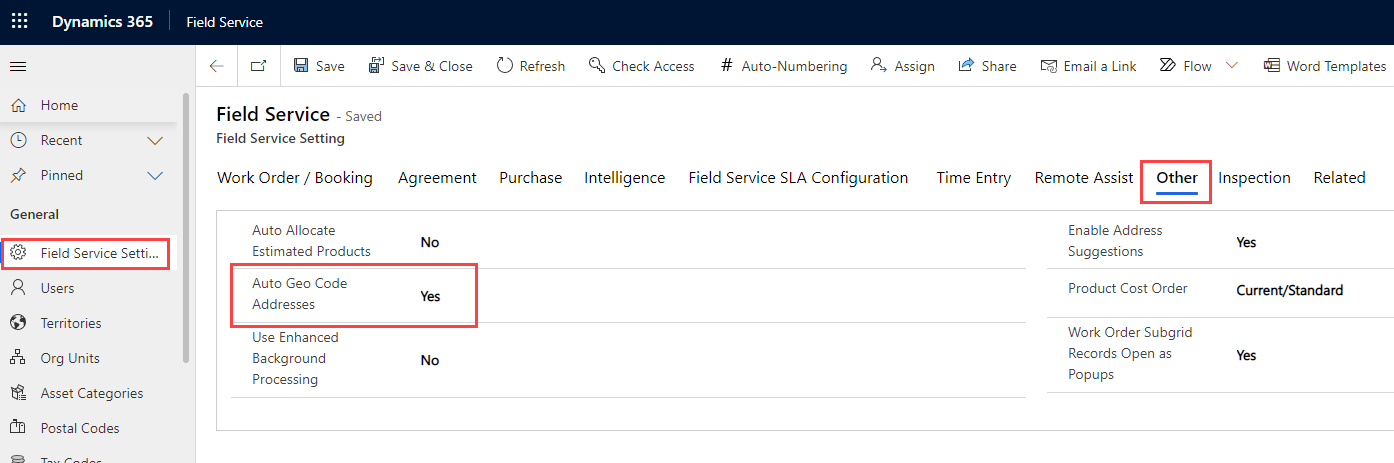Click the sidebar vertical scrollbar
Viewport: 1394px width, 463px height.
[185, 228]
